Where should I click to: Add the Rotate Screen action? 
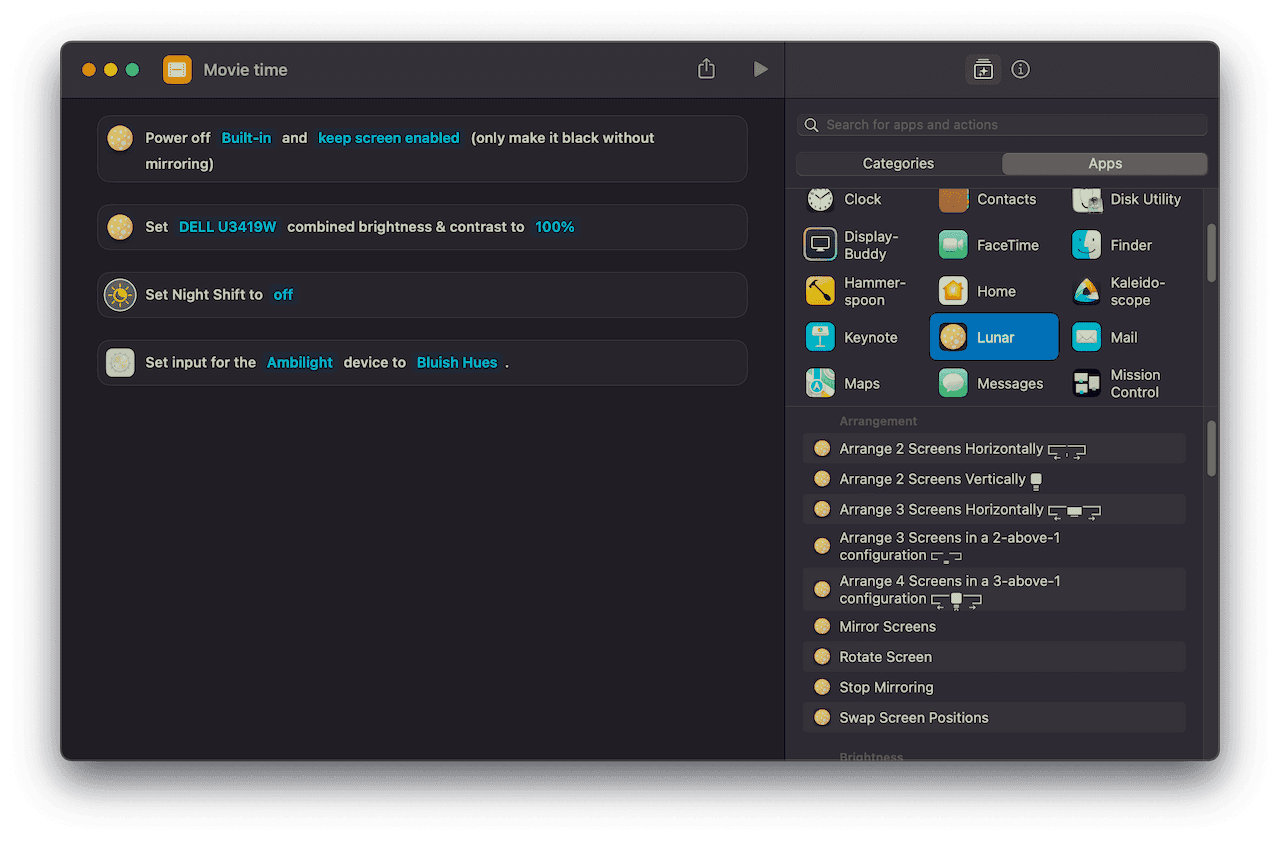994,657
